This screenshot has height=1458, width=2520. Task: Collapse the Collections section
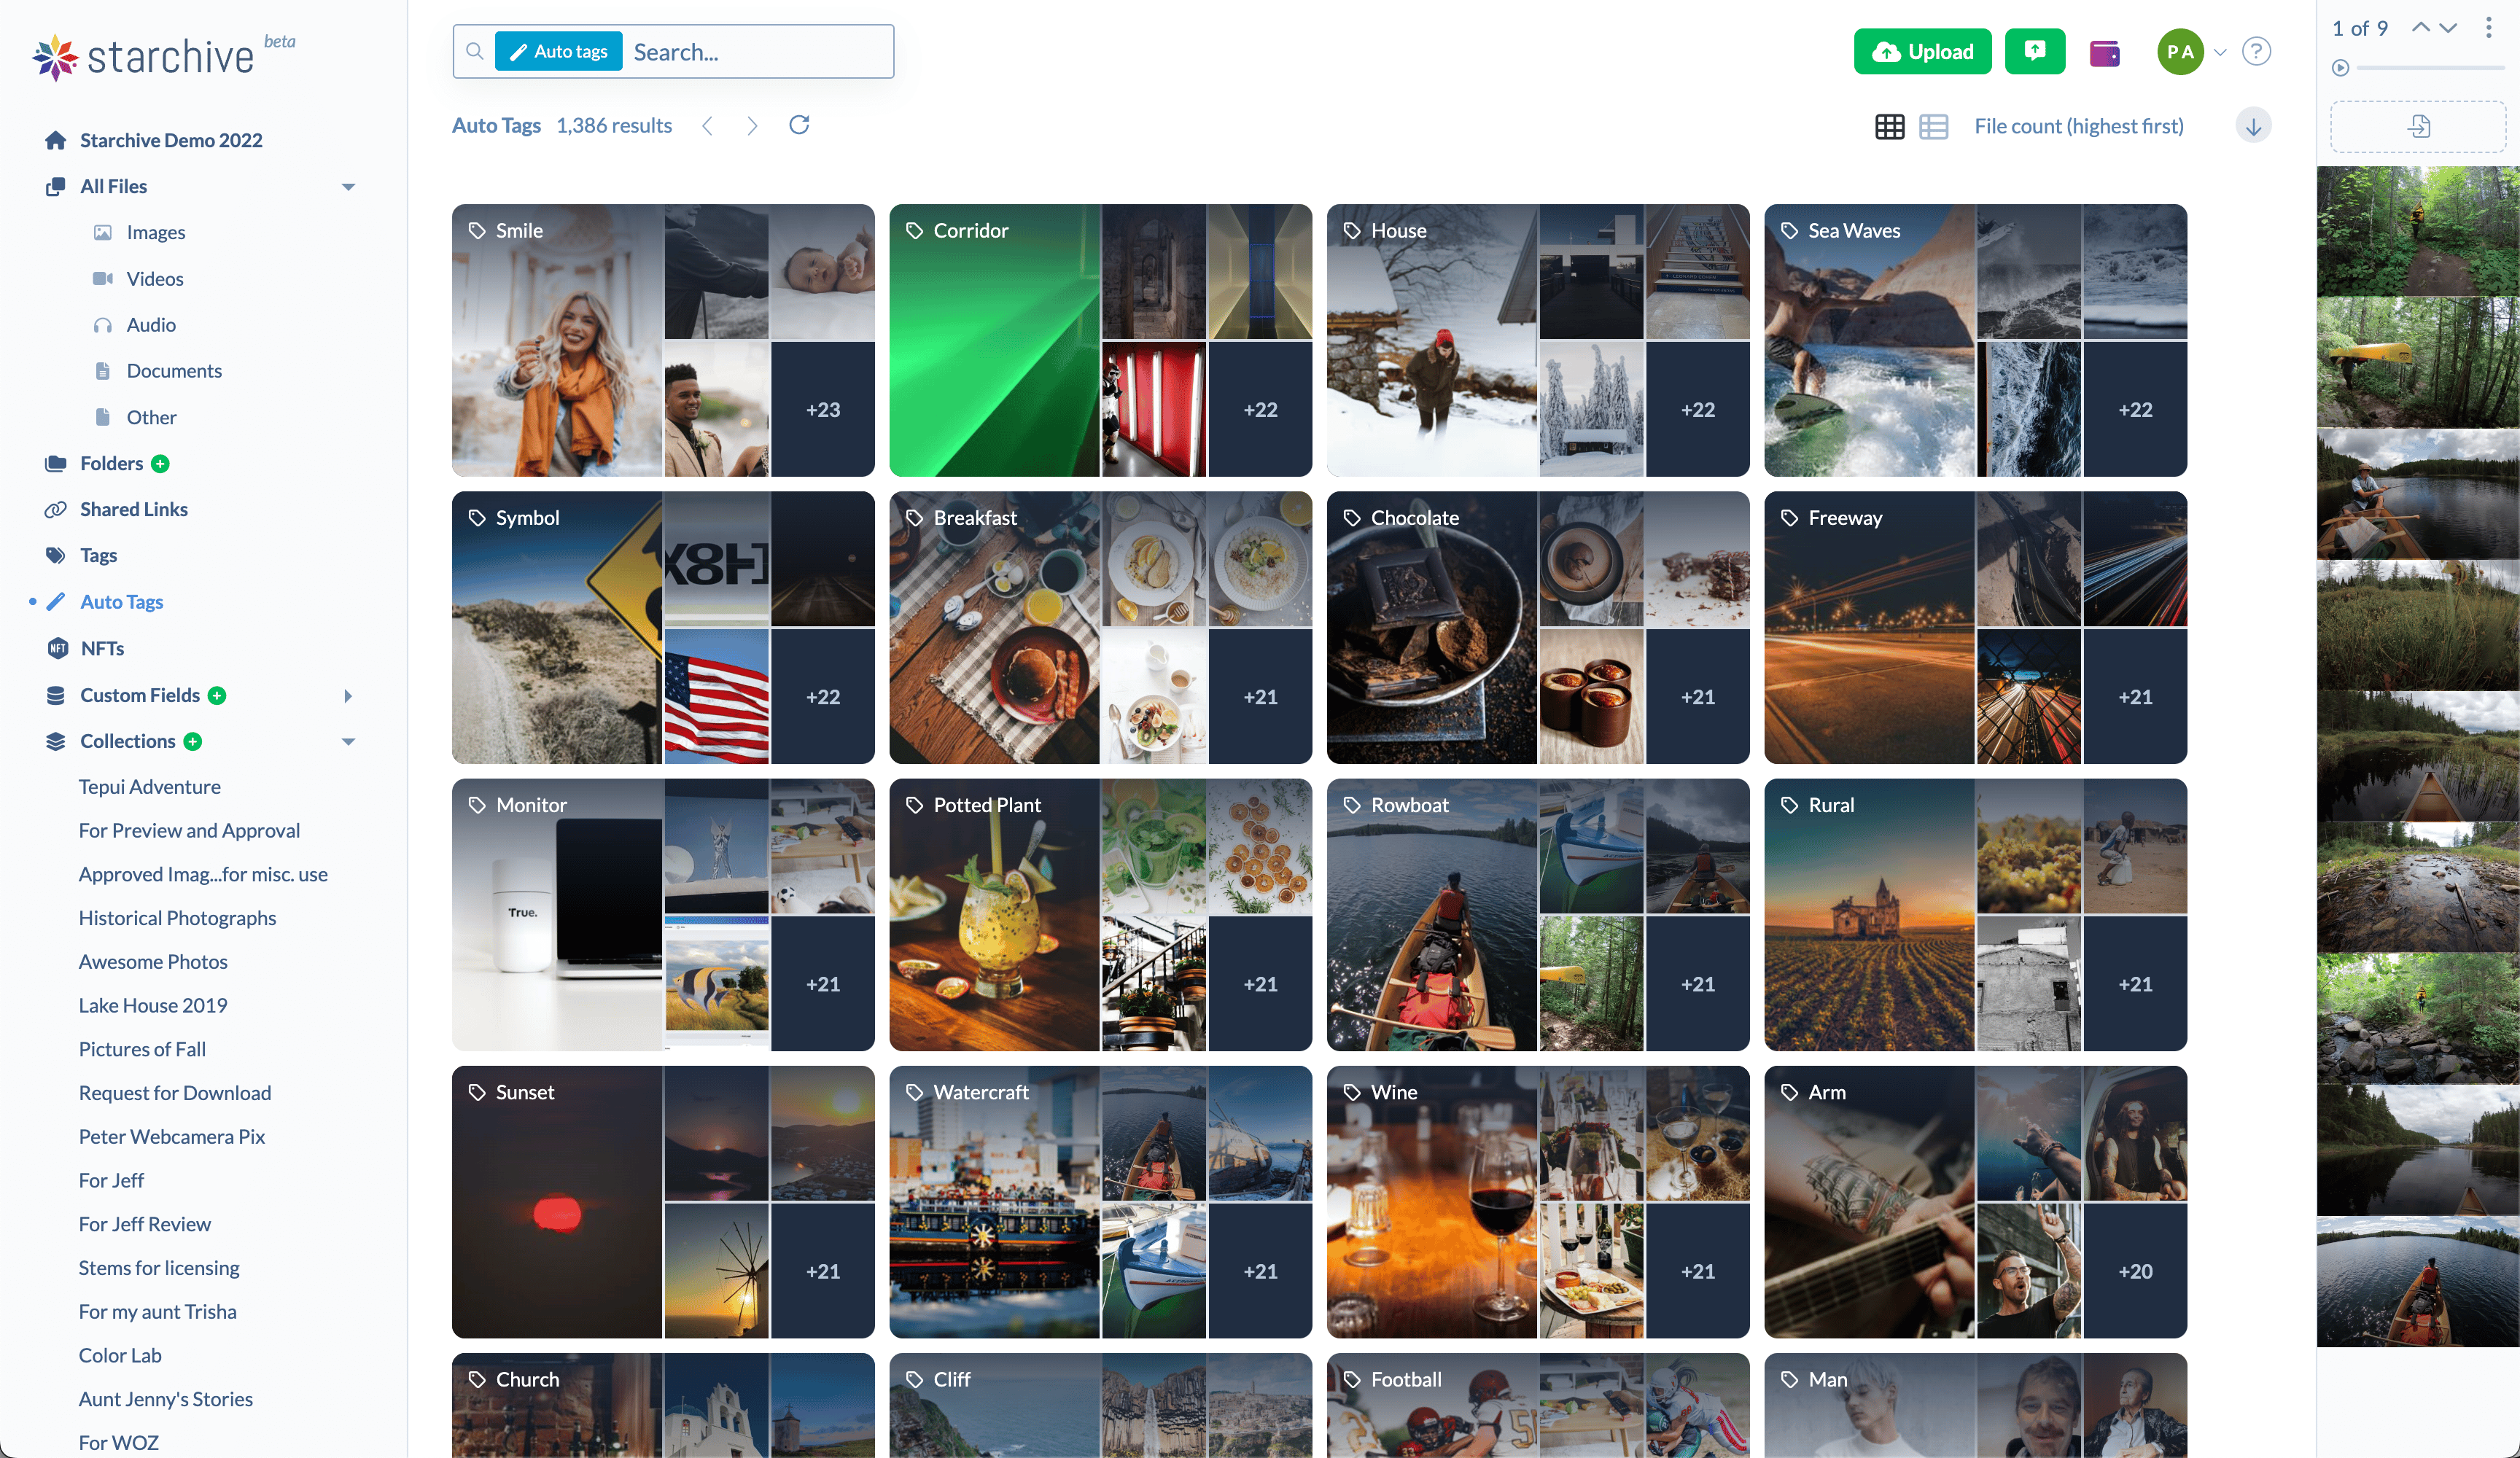click(x=348, y=742)
